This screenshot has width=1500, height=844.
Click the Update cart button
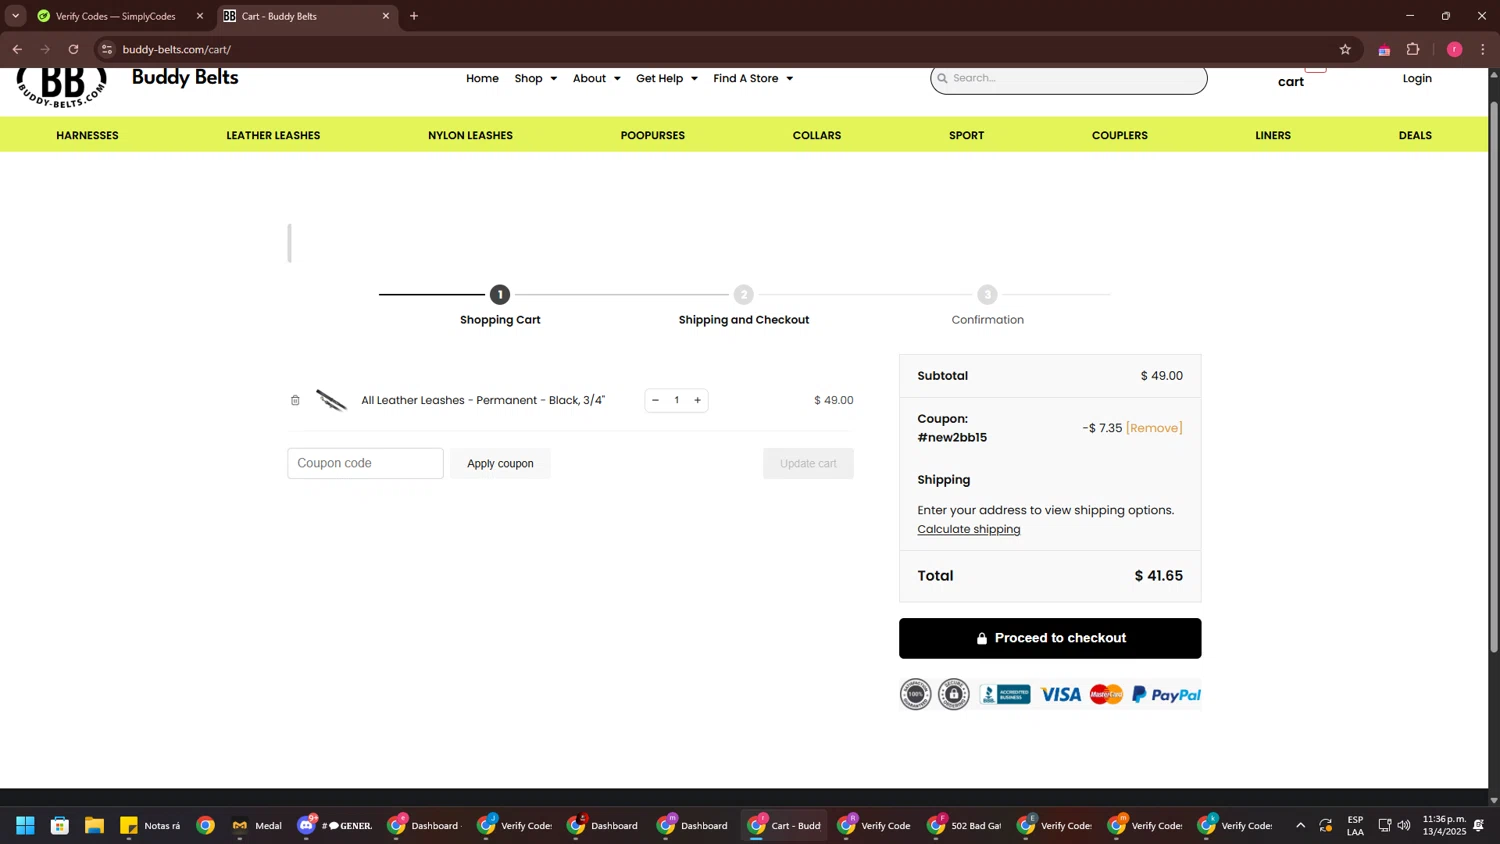pos(808,463)
